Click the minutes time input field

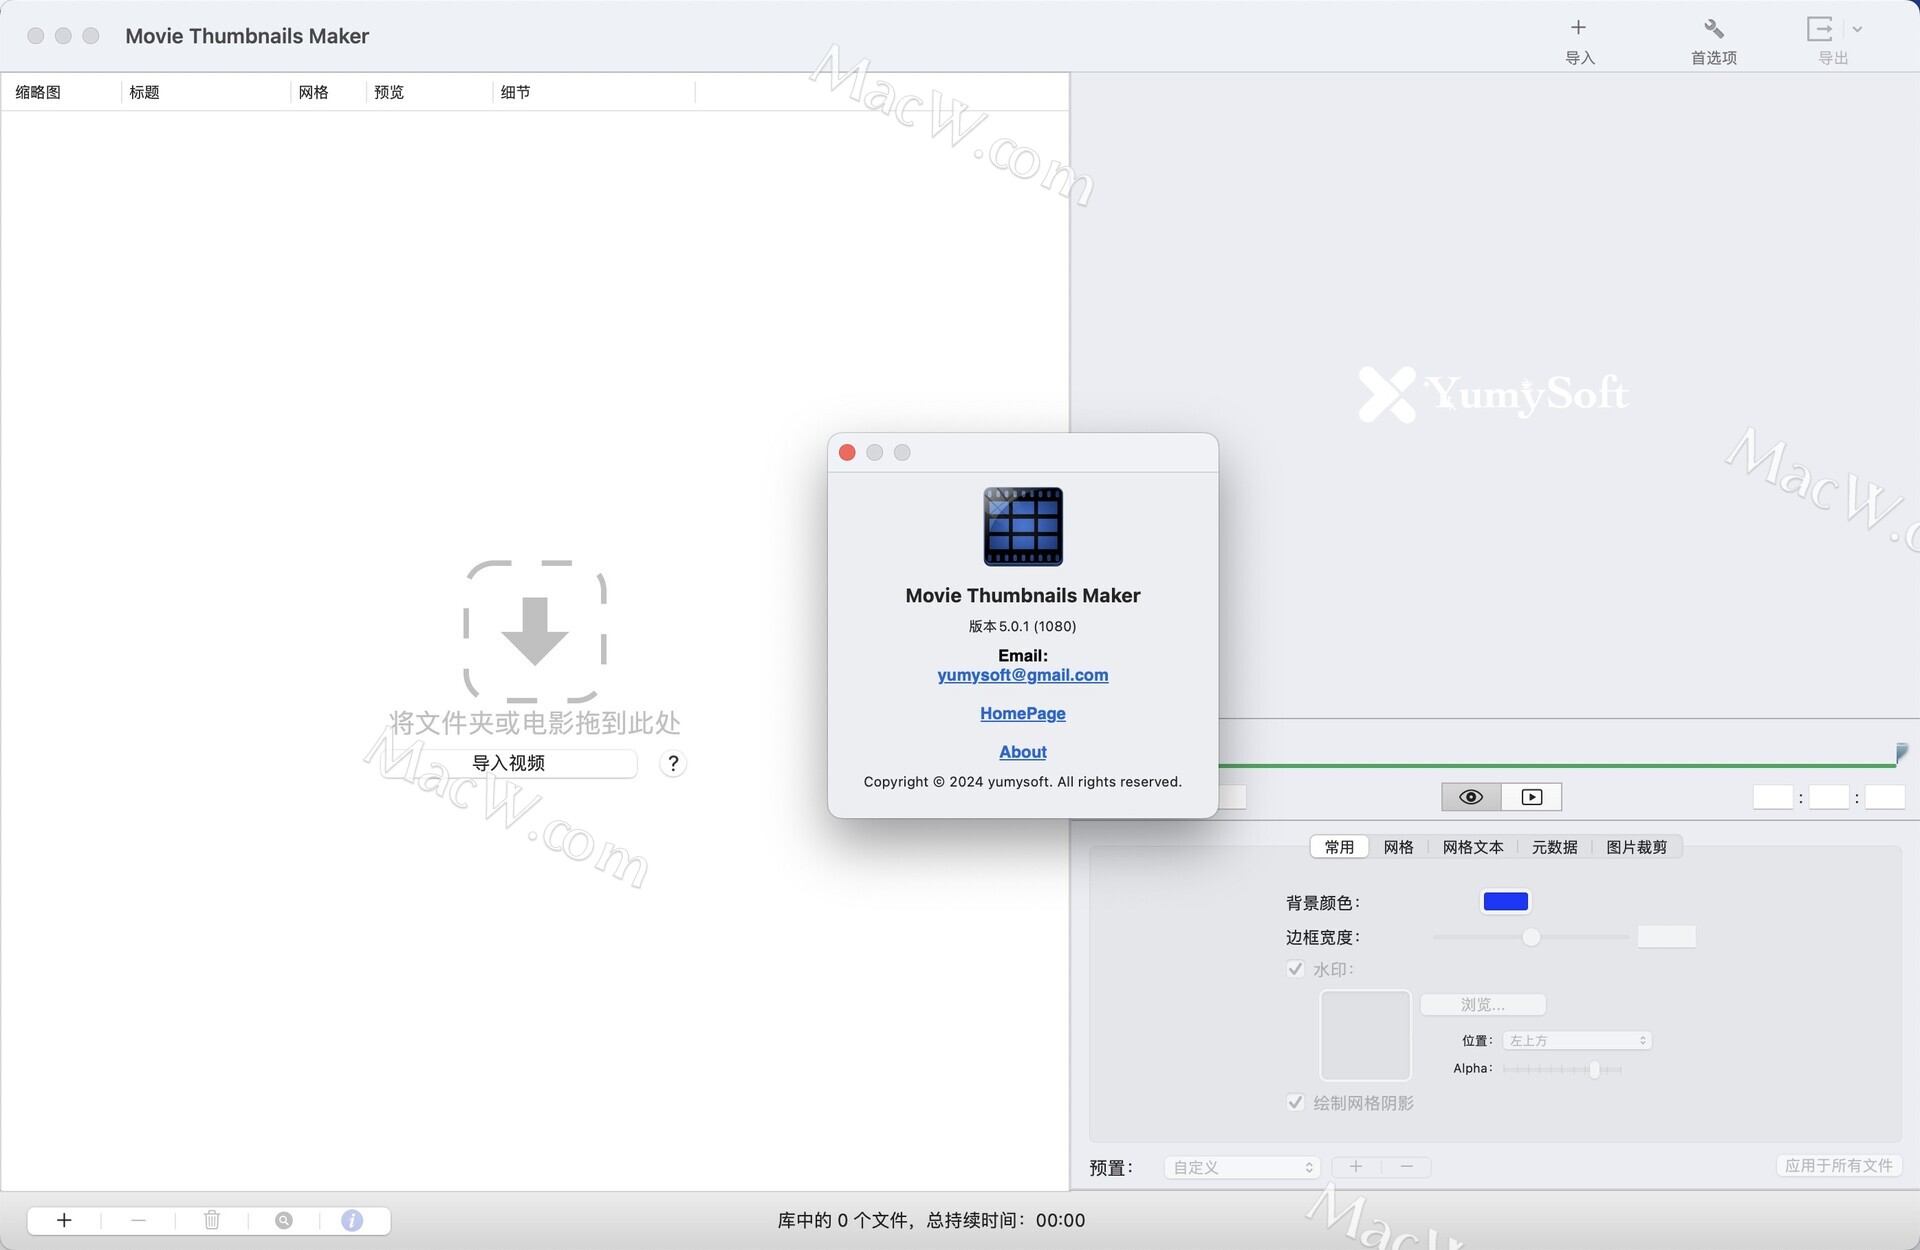pyautogui.click(x=1829, y=797)
